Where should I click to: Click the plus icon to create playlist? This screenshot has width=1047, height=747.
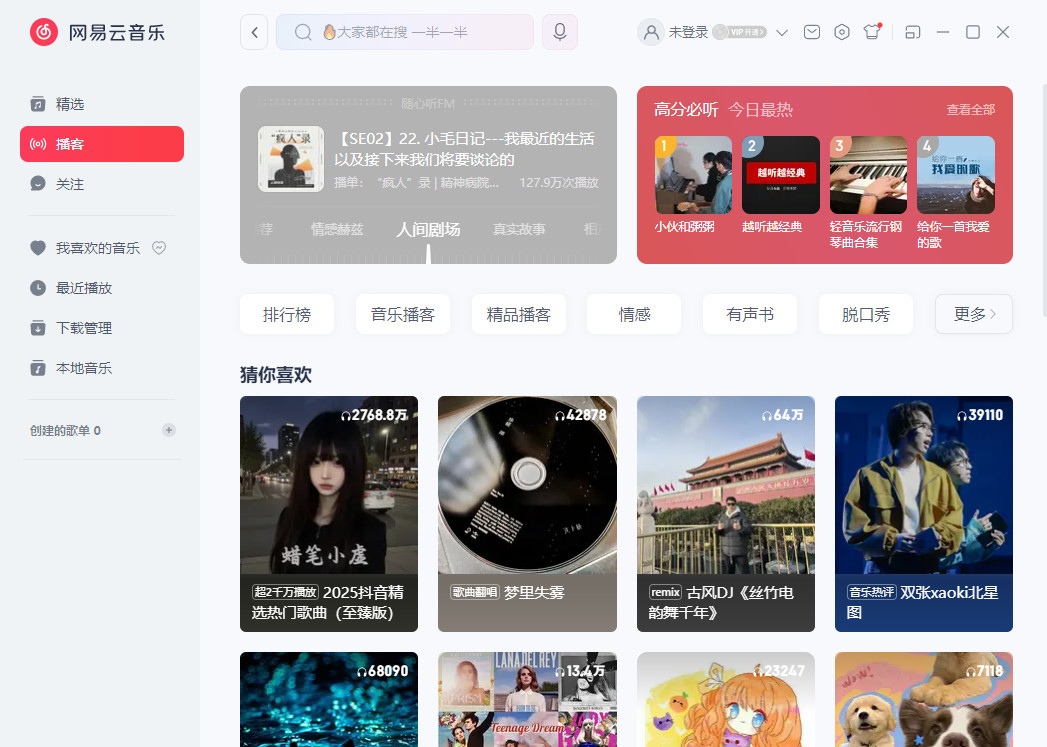click(x=169, y=430)
